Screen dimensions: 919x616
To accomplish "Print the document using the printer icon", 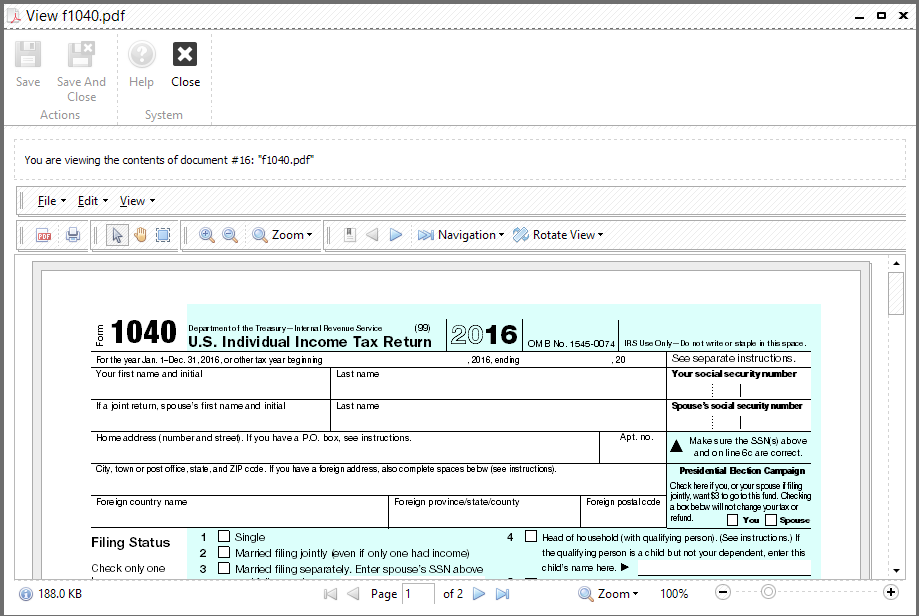I will 73,235.
